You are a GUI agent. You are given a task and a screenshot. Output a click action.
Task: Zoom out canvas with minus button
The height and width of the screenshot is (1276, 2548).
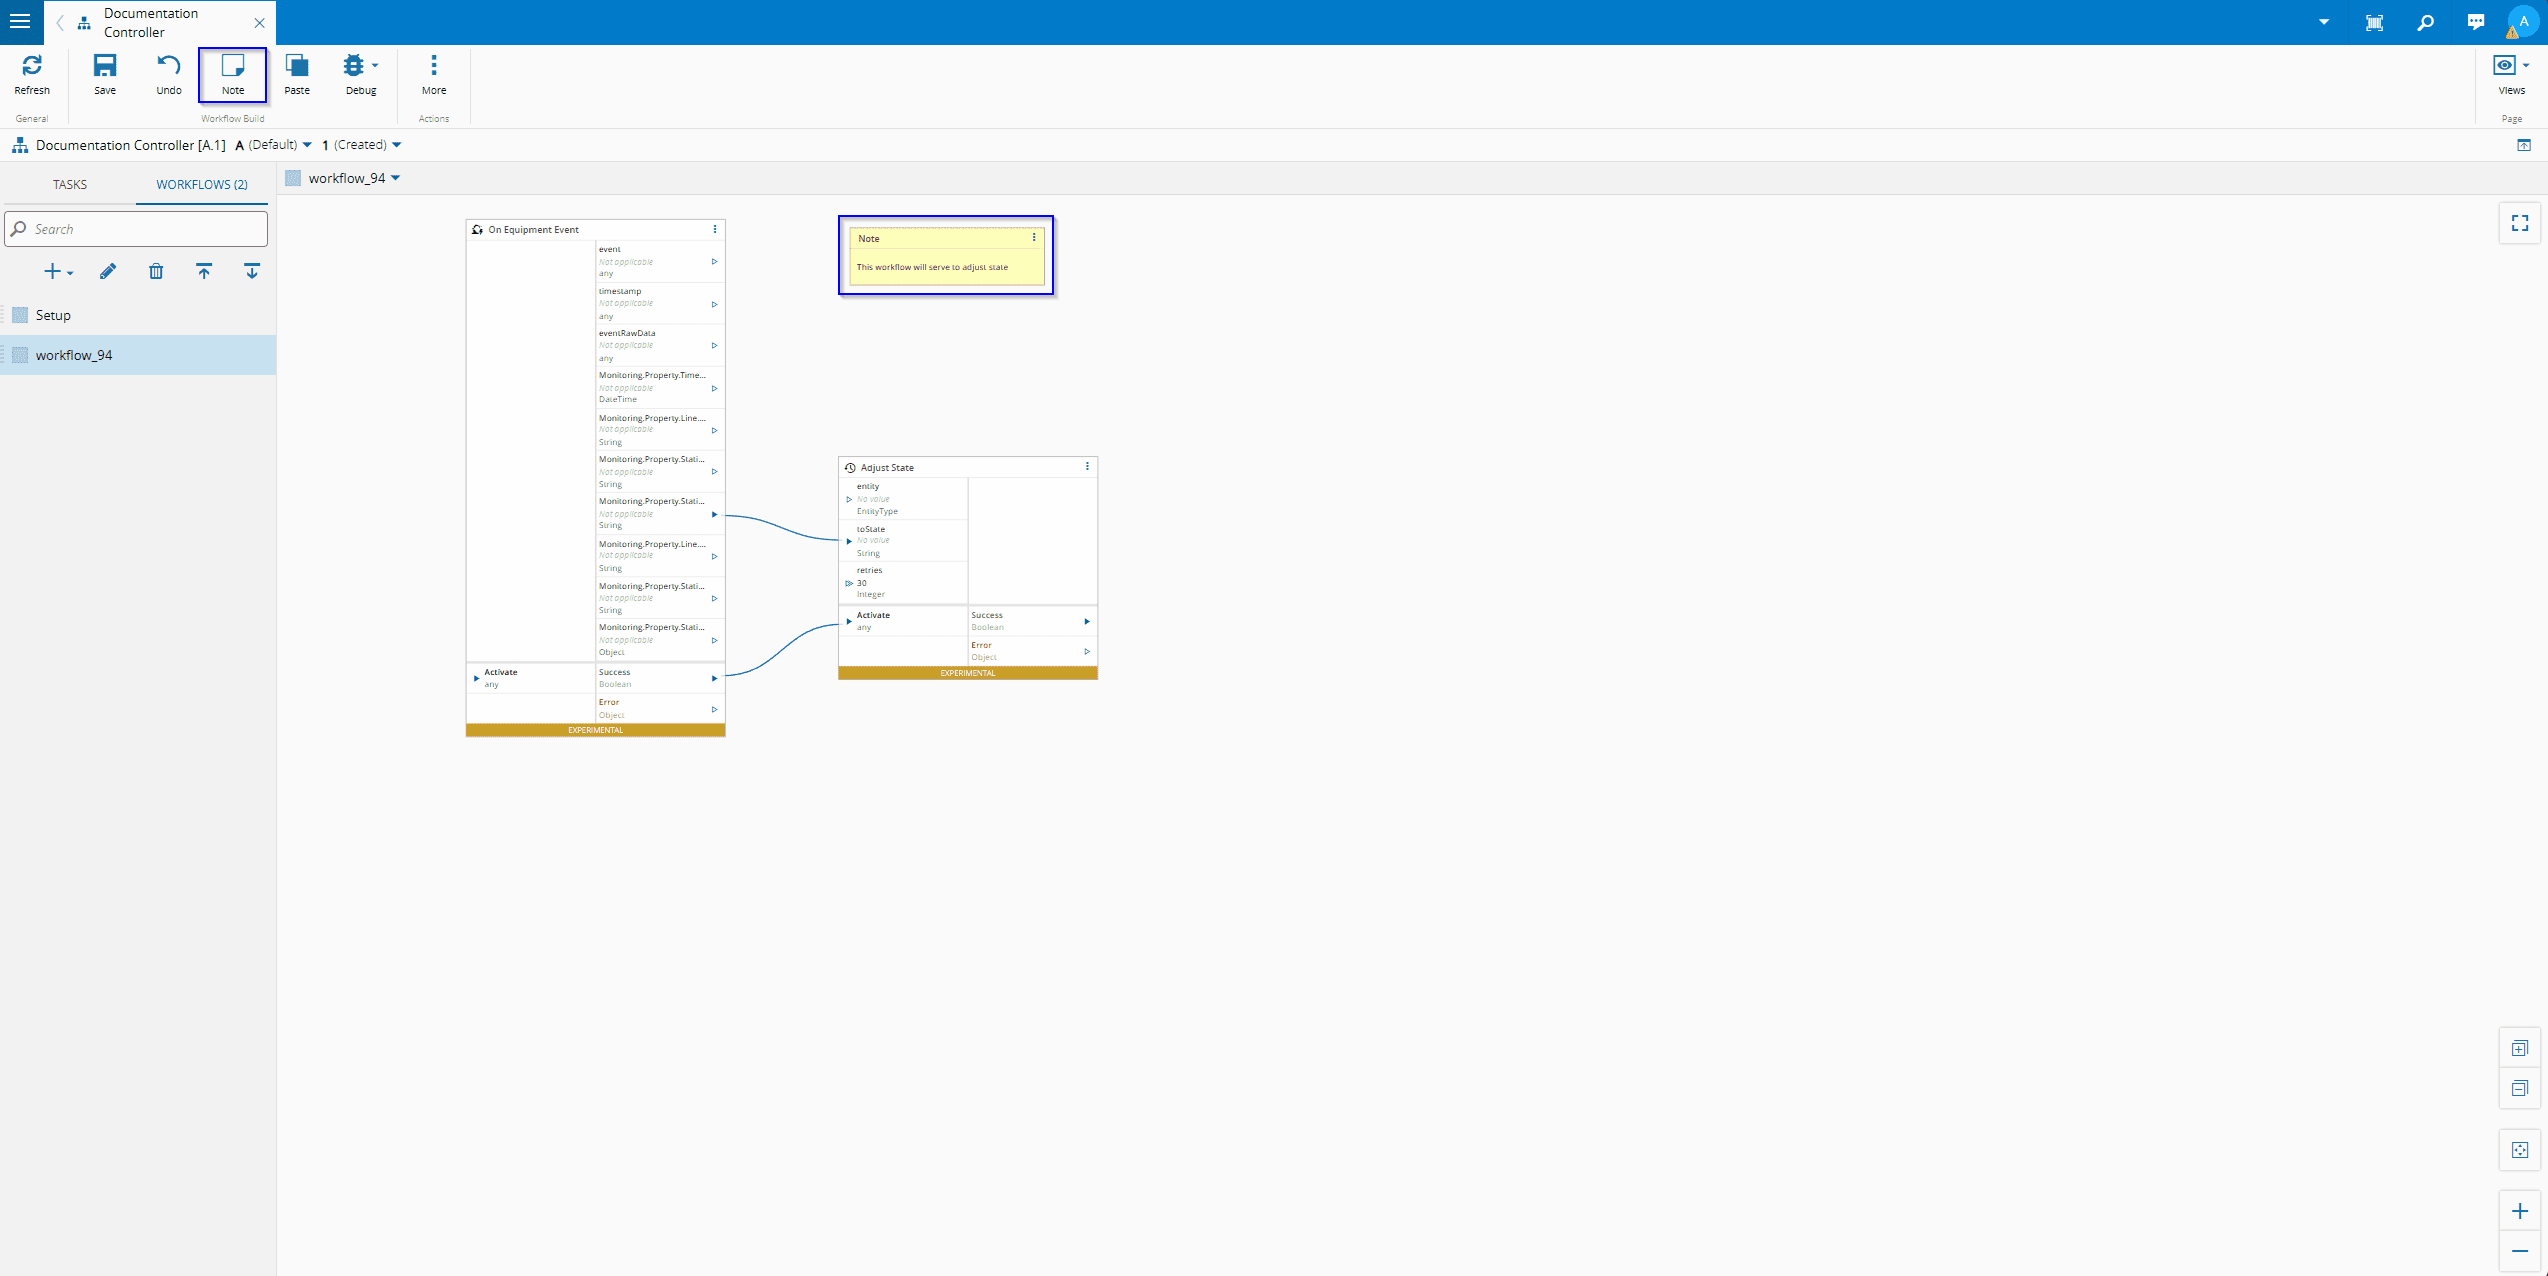click(x=2520, y=1252)
